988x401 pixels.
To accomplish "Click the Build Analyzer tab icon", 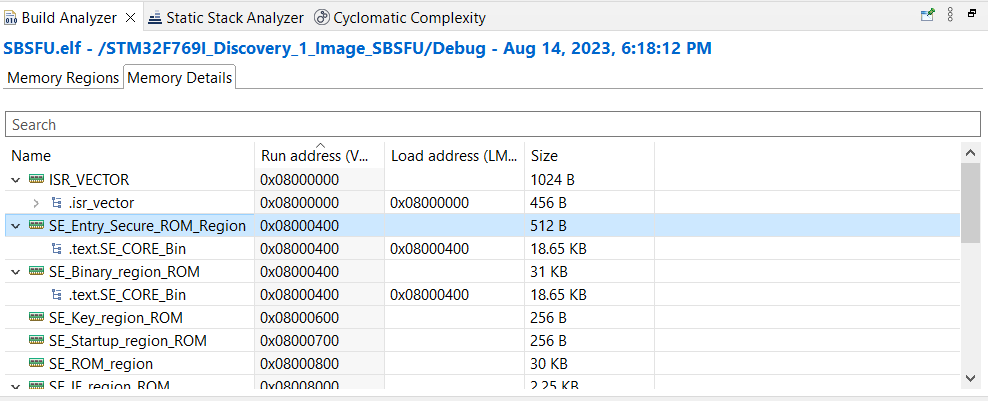I will tap(11, 17).
